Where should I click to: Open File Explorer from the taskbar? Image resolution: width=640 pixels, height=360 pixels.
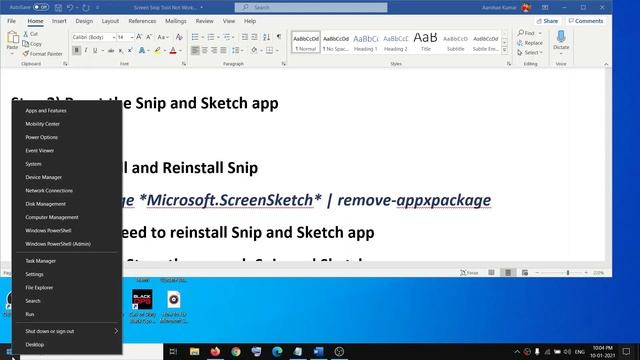point(194,351)
